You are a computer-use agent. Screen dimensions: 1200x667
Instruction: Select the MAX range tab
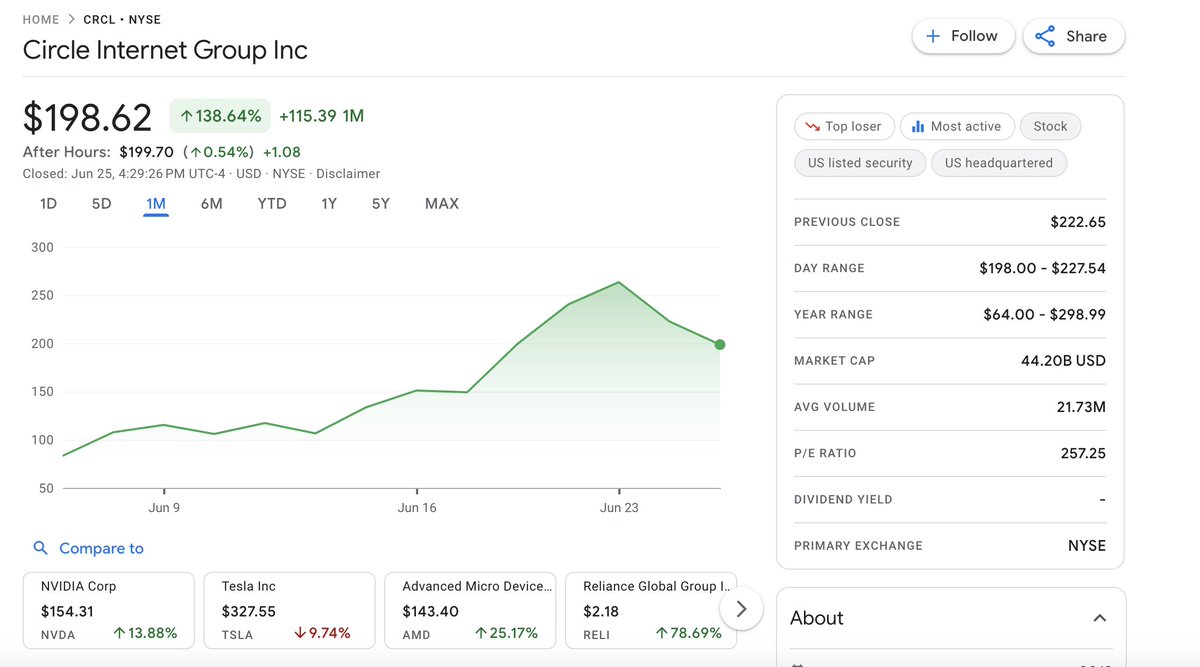click(442, 204)
